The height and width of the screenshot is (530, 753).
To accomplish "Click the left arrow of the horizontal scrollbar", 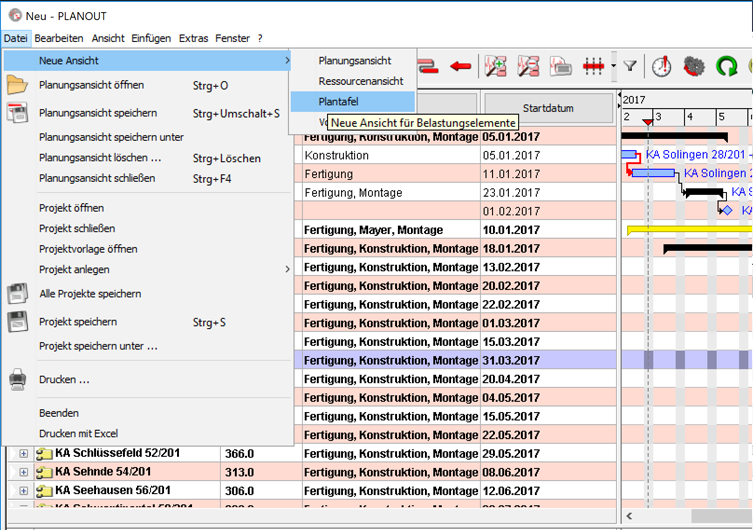I will 629,516.
